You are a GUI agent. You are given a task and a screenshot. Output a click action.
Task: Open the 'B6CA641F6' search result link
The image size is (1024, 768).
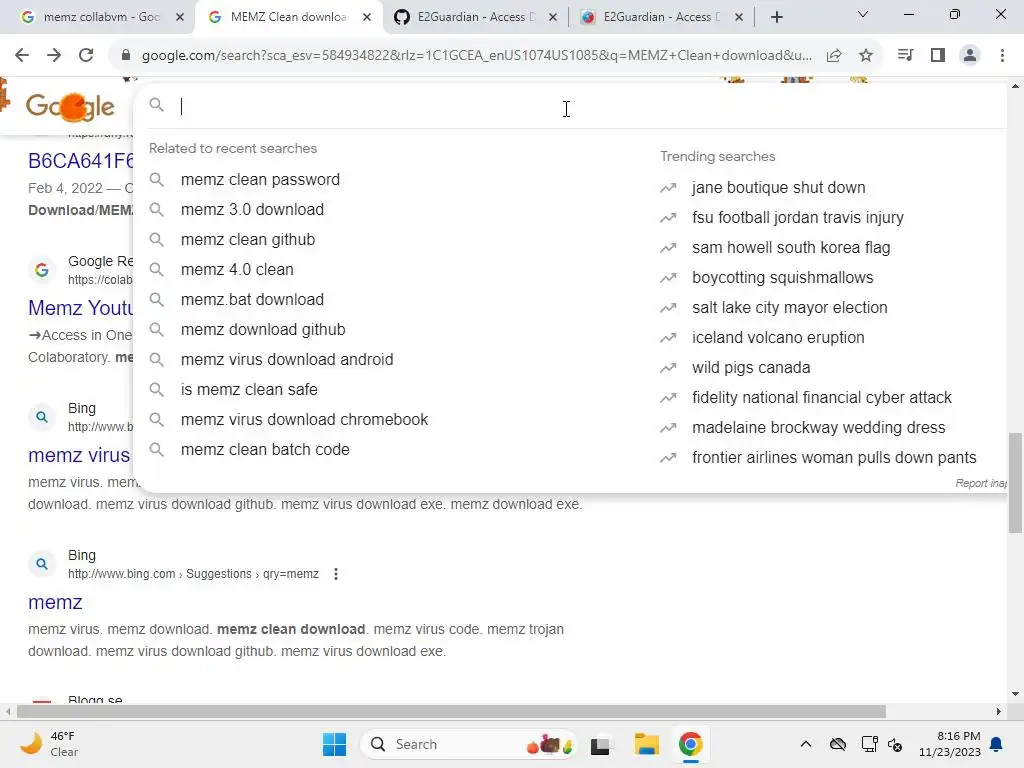click(x=81, y=161)
